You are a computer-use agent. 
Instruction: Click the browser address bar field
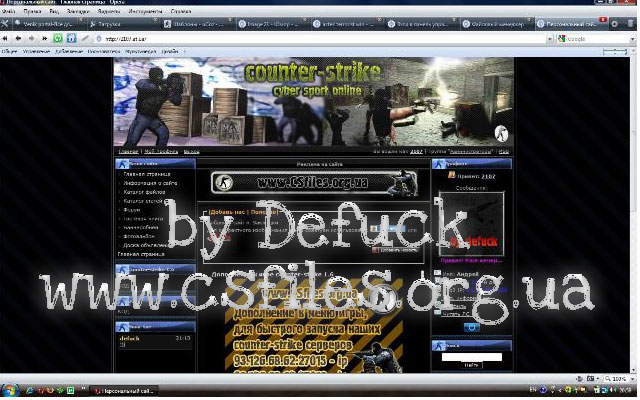(x=320, y=39)
